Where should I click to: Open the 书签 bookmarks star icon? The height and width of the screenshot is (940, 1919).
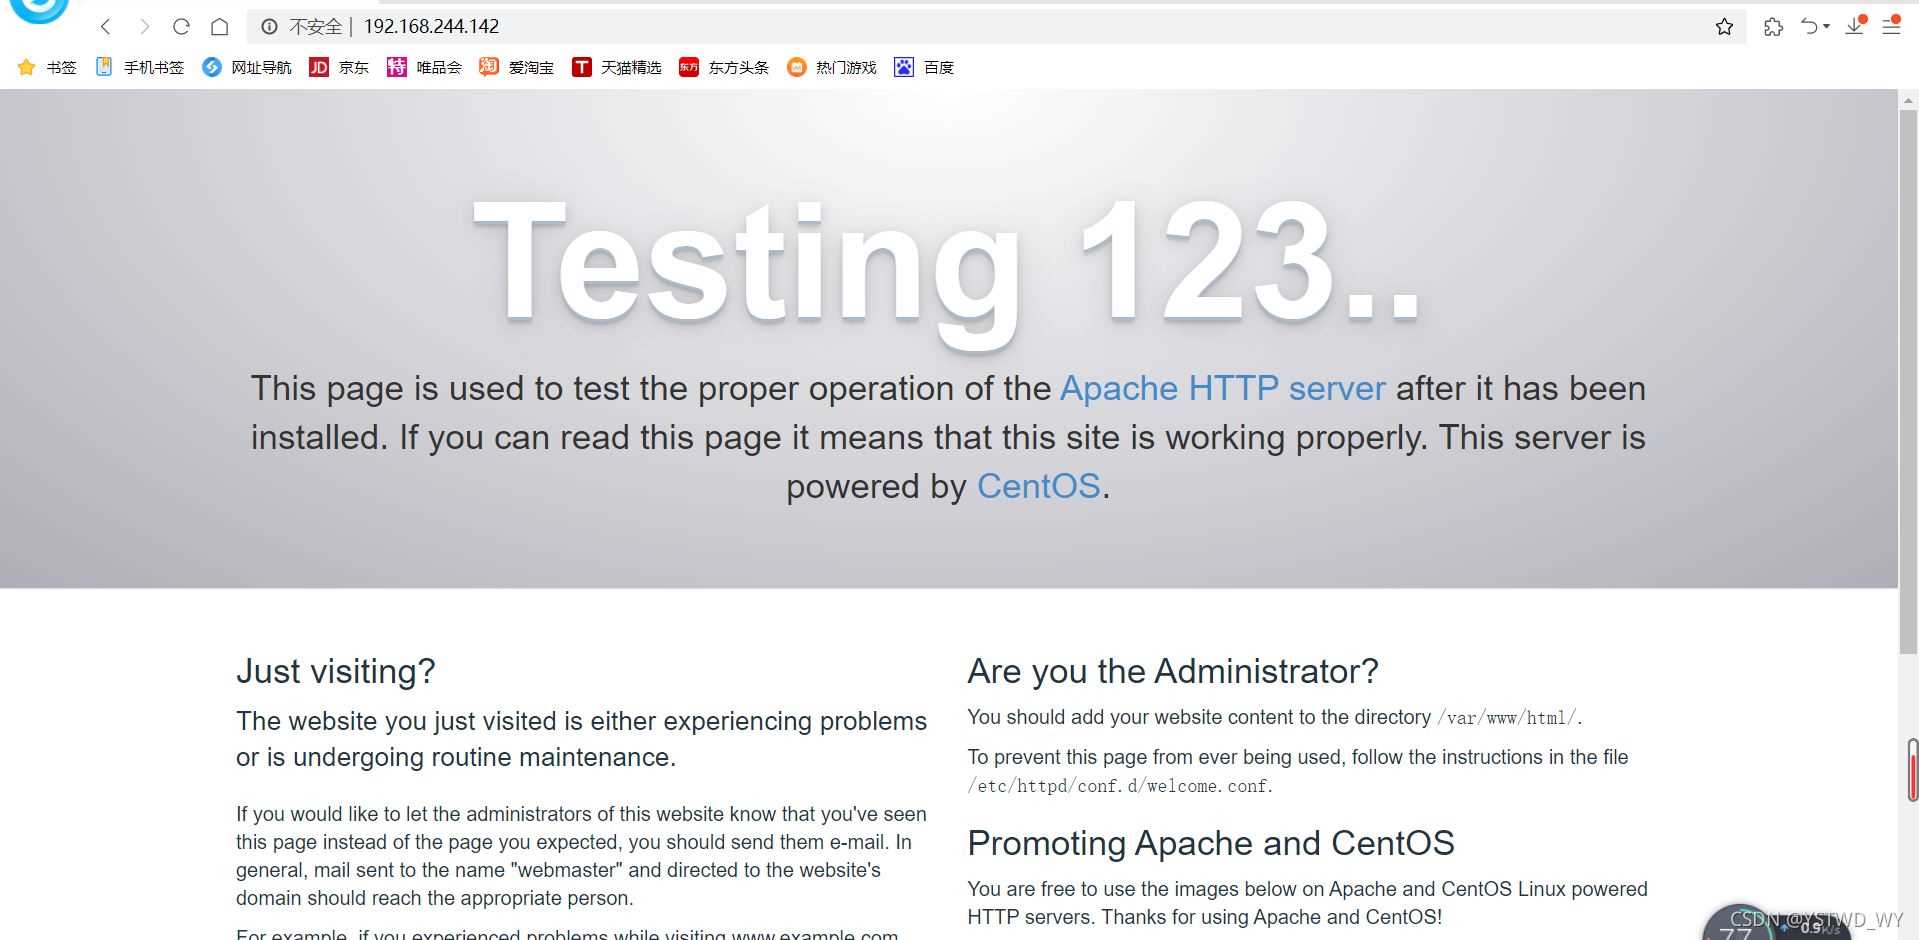pyautogui.click(x=27, y=67)
